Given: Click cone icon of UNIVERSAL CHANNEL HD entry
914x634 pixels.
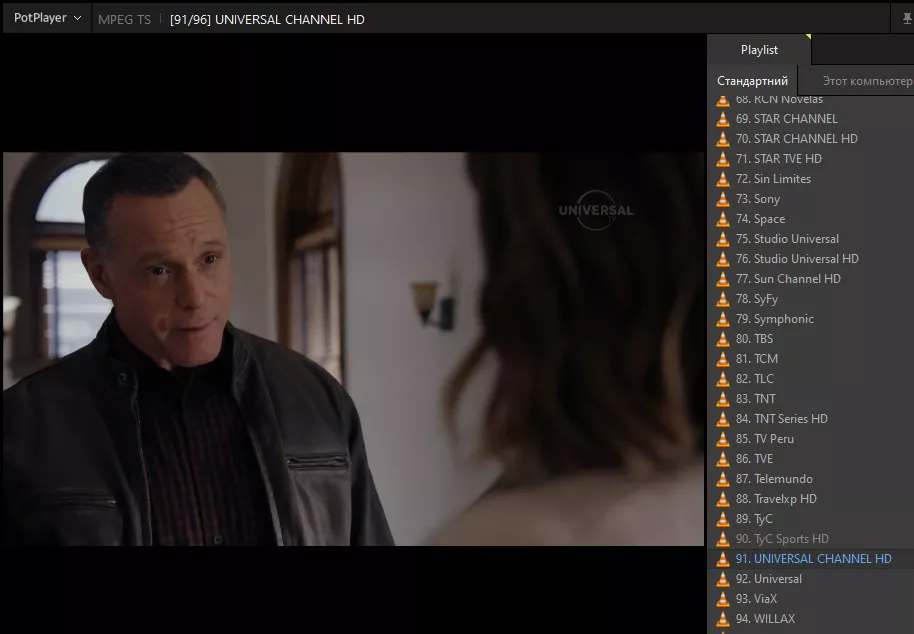Looking at the screenshot, I should tap(723, 559).
